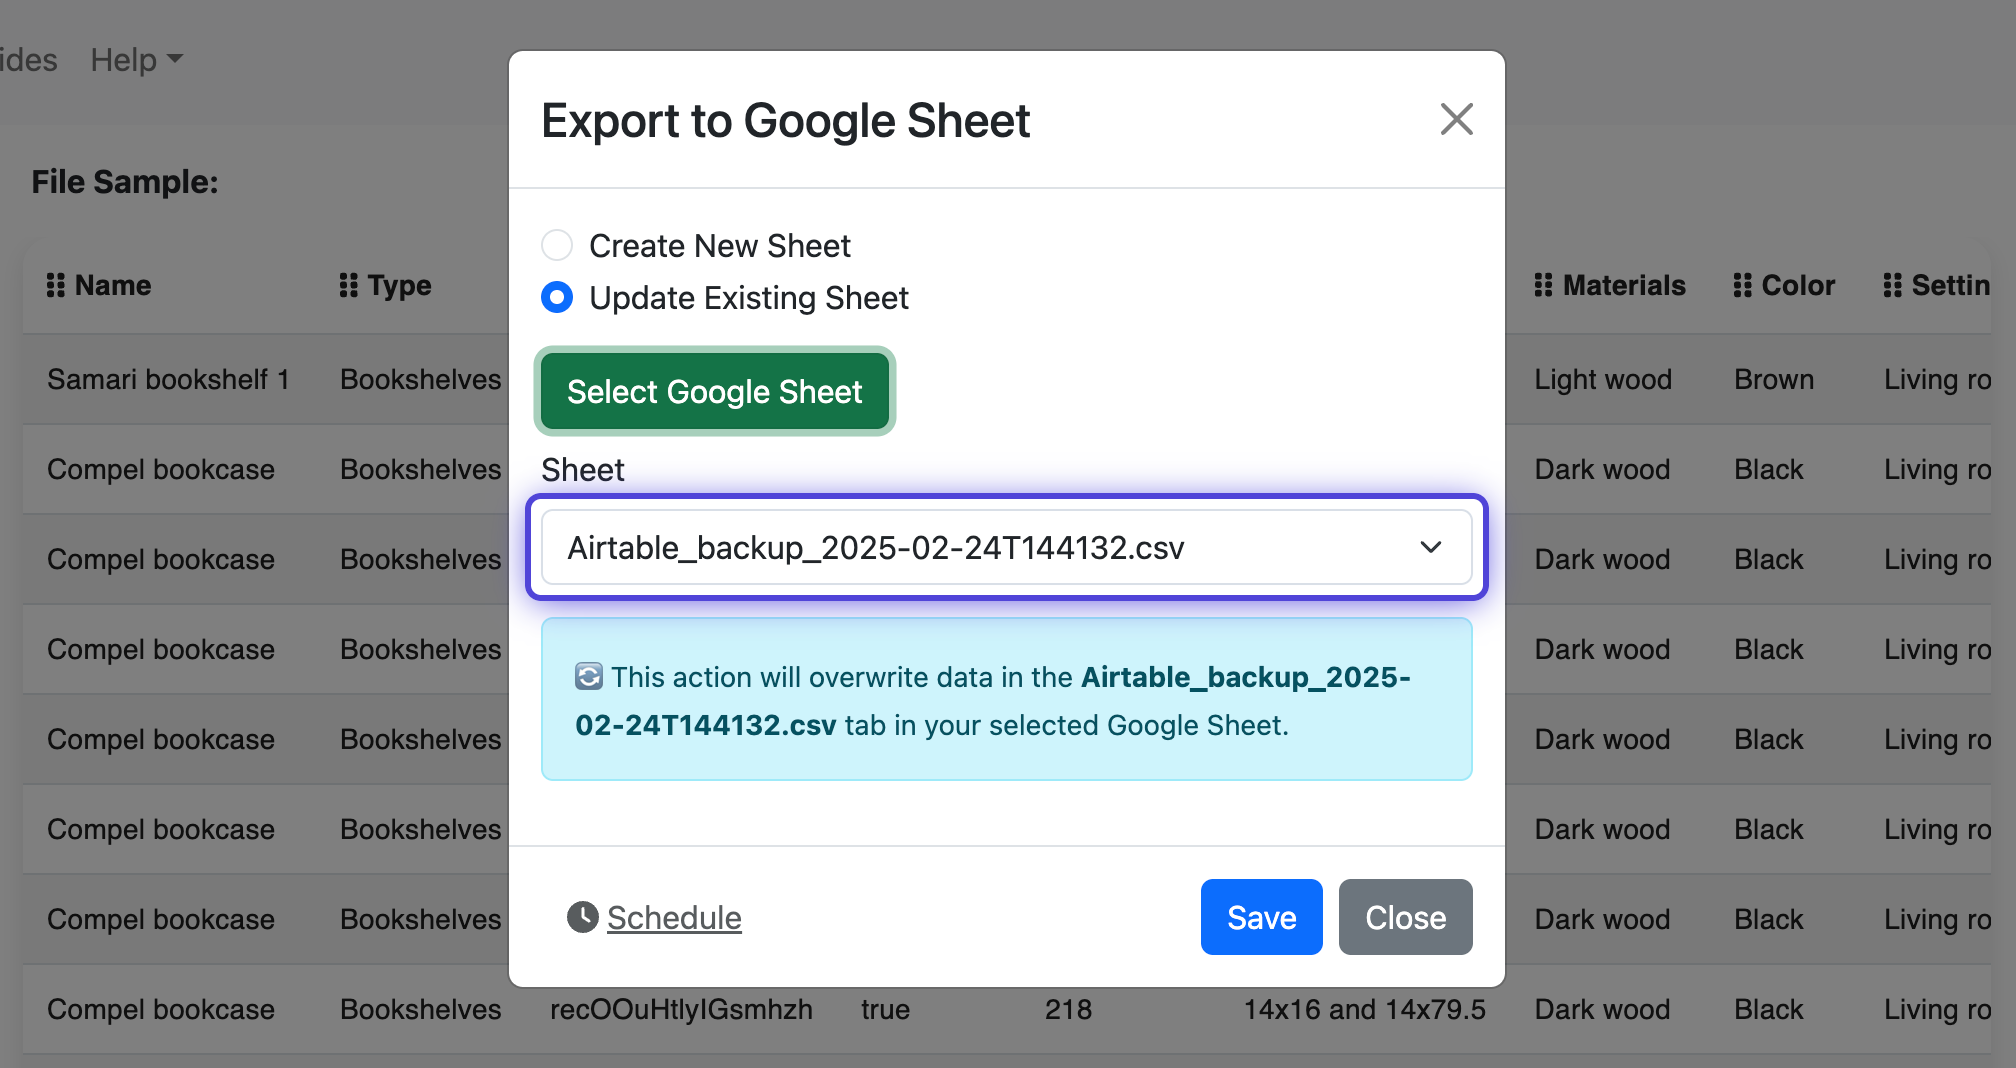Image resolution: width=2016 pixels, height=1068 pixels.
Task: Click the gray Close button
Action: (x=1405, y=917)
